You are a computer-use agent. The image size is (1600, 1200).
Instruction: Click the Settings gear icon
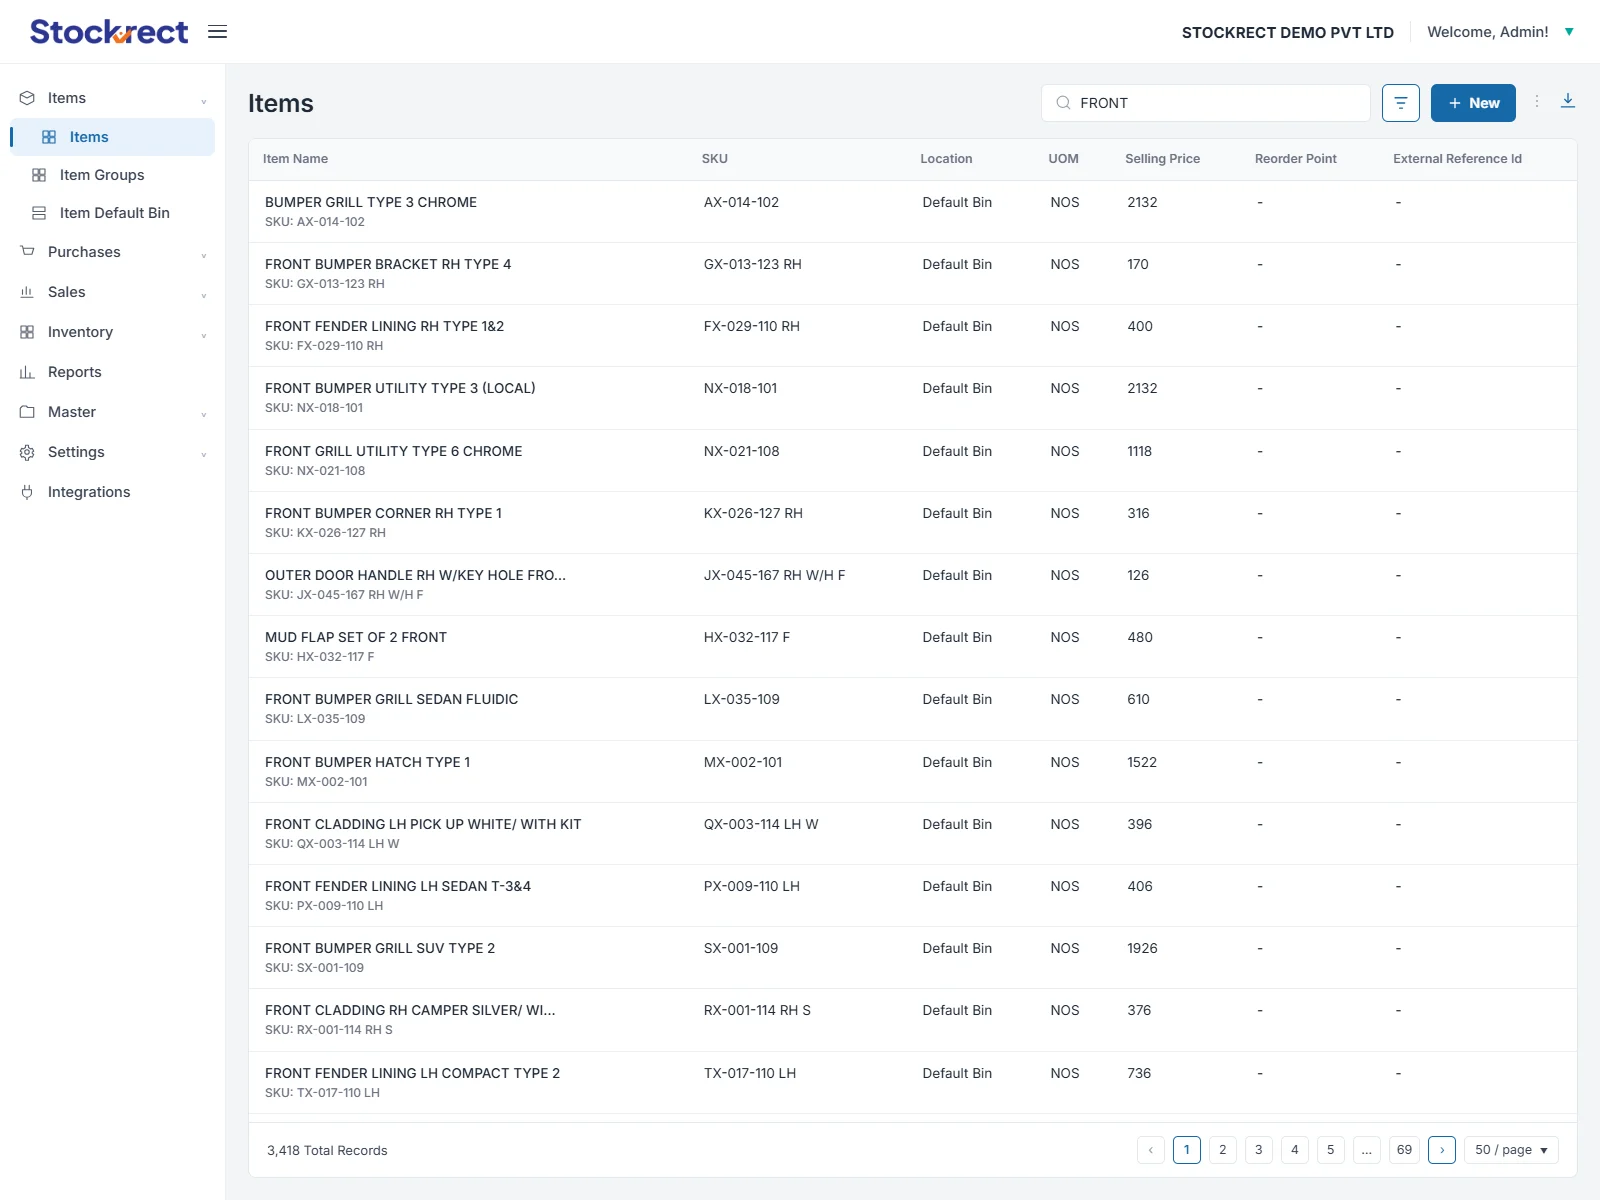point(27,452)
